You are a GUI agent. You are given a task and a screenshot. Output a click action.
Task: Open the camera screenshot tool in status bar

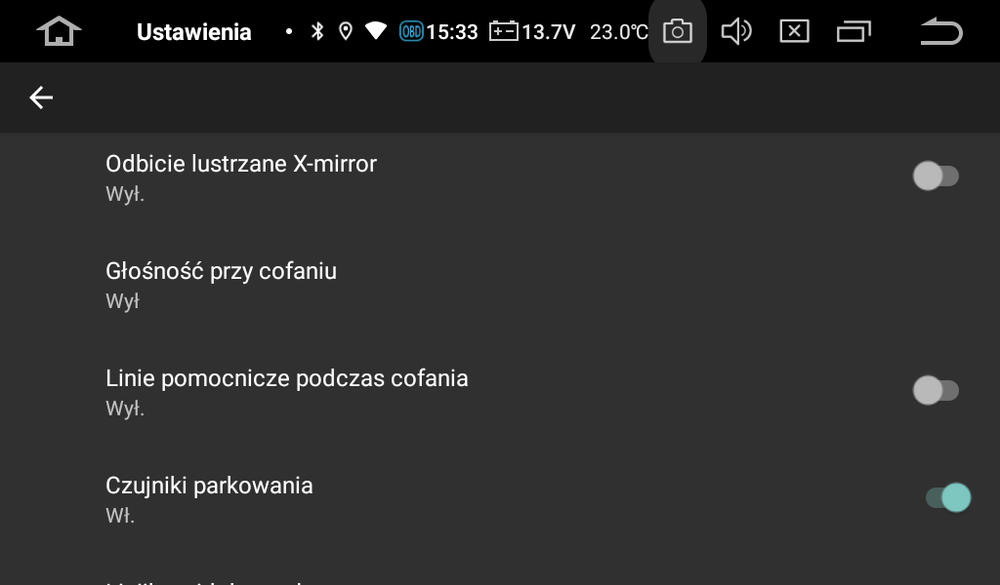pyautogui.click(x=677, y=31)
